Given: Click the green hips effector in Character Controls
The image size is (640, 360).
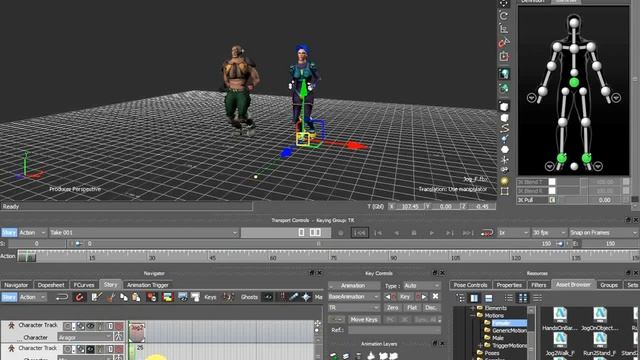Looking at the screenshot, I should click(574, 83).
